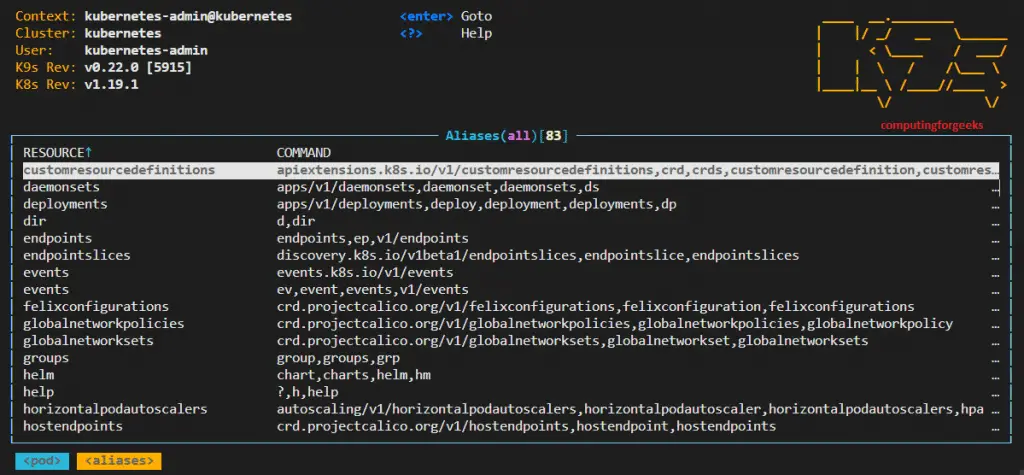Click the d,dir command text
Image resolution: width=1024 pixels, height=475 pixels.
(296, 221)
